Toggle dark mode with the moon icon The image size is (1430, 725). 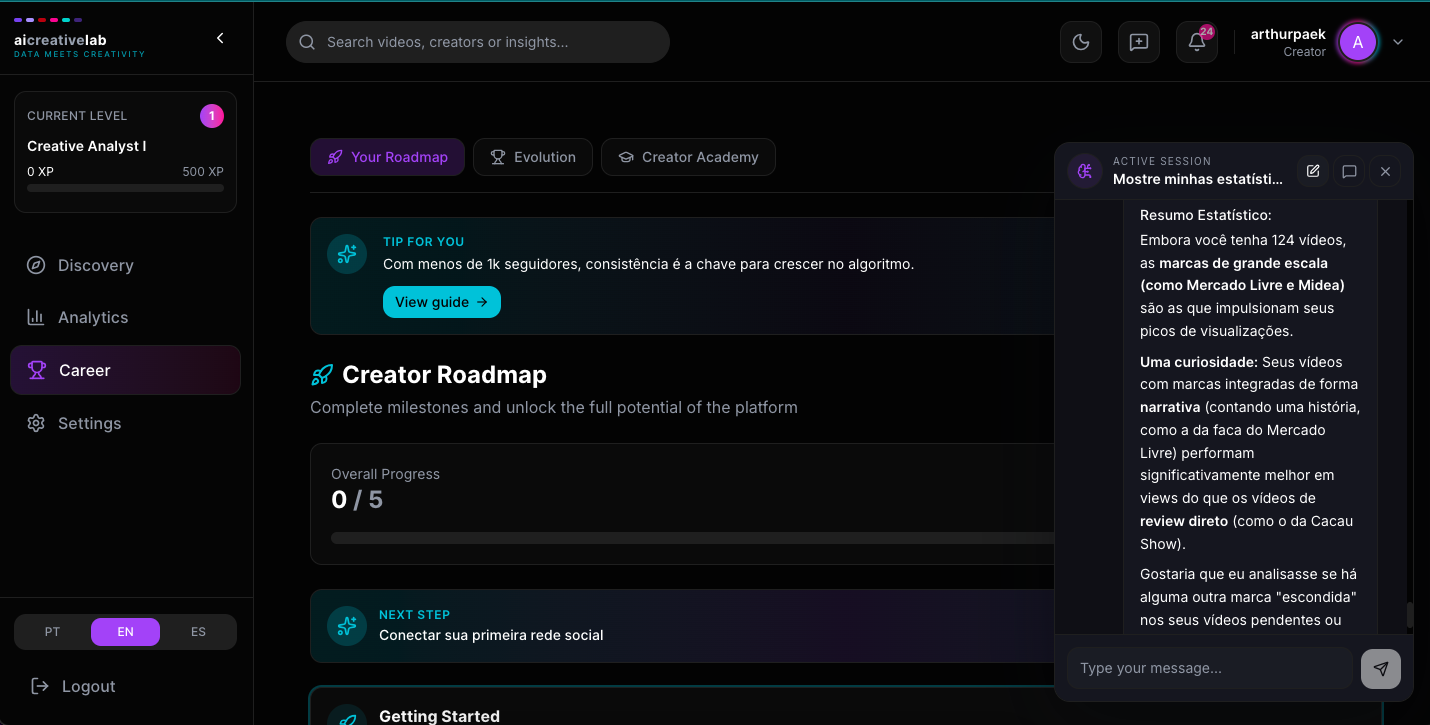[x=1081, y=42]
